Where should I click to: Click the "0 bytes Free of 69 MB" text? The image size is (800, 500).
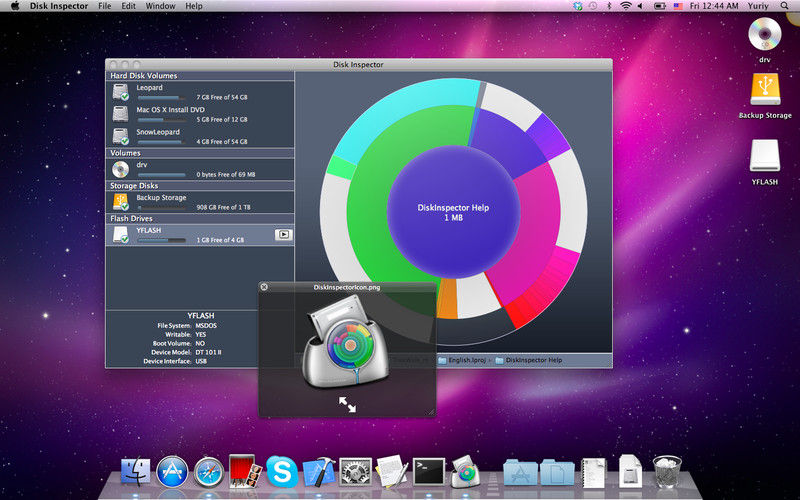[x=226, y=174]
